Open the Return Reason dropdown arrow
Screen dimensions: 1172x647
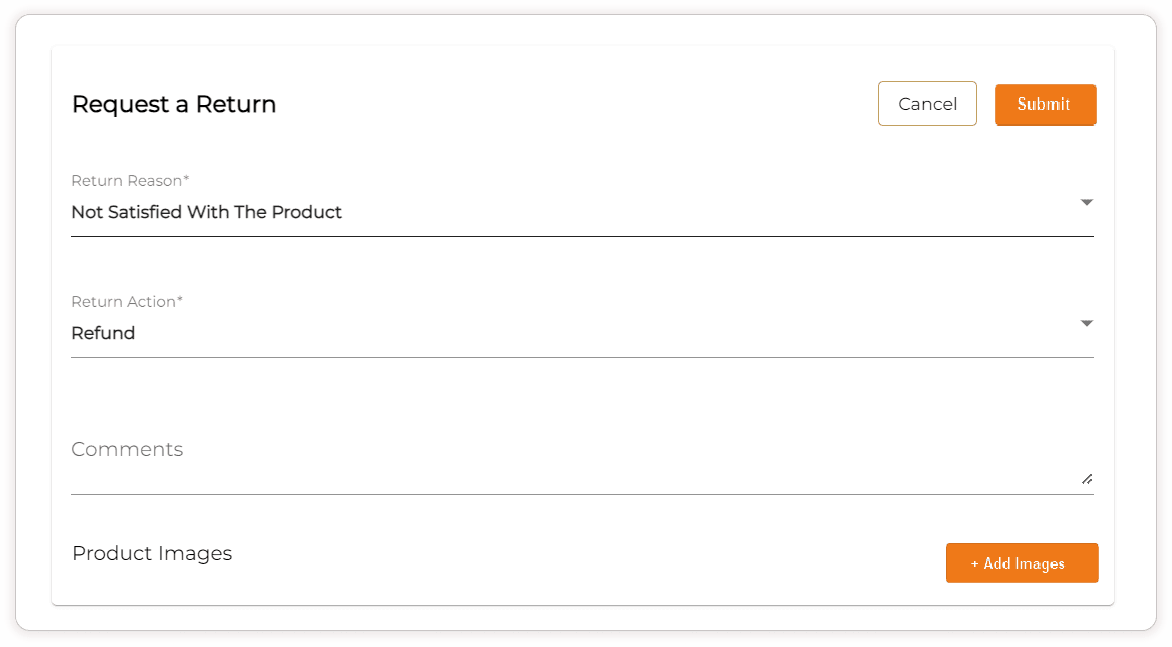tap(1087, 203)
